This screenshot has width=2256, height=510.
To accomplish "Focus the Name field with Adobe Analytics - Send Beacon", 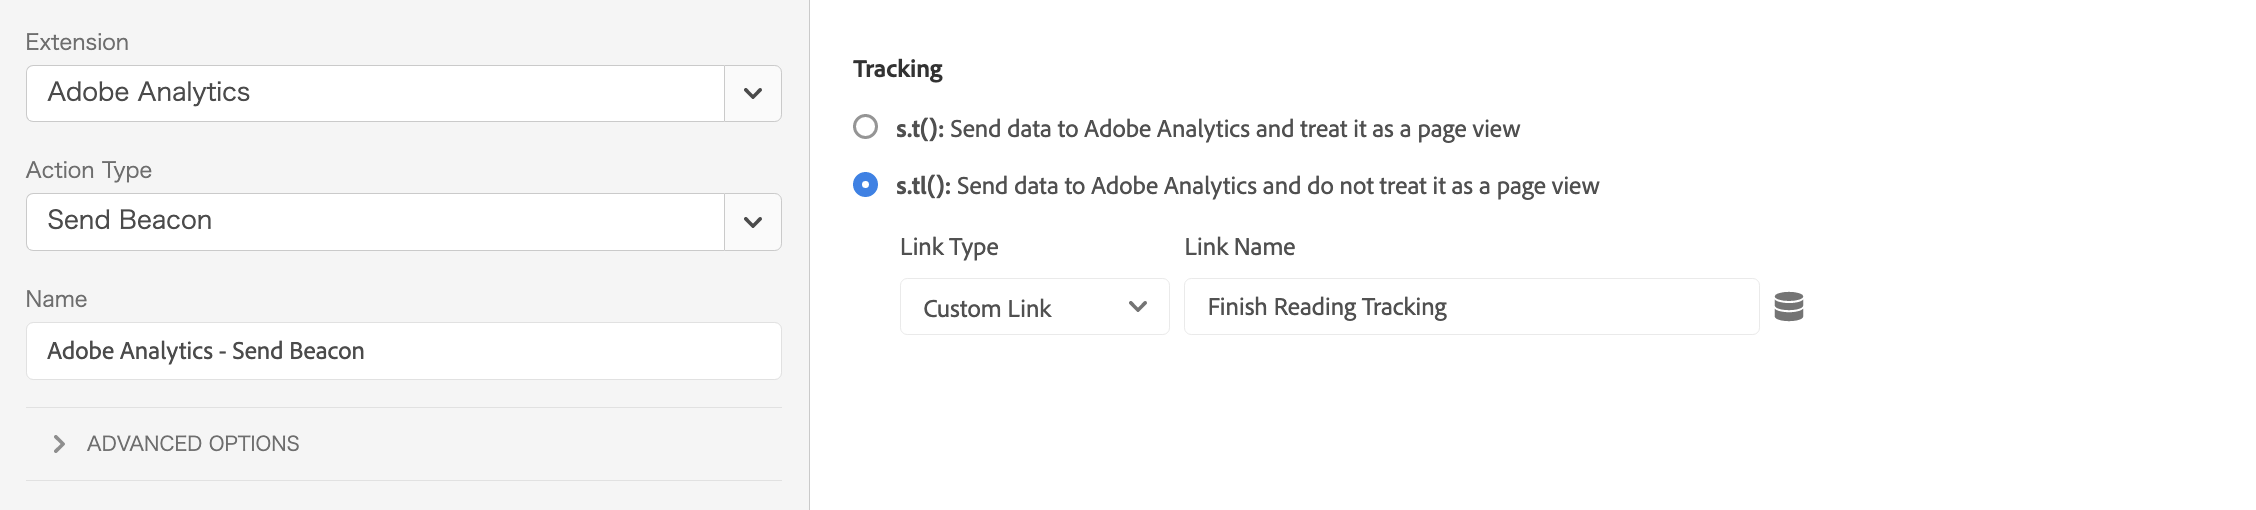I will pos(403,351).
